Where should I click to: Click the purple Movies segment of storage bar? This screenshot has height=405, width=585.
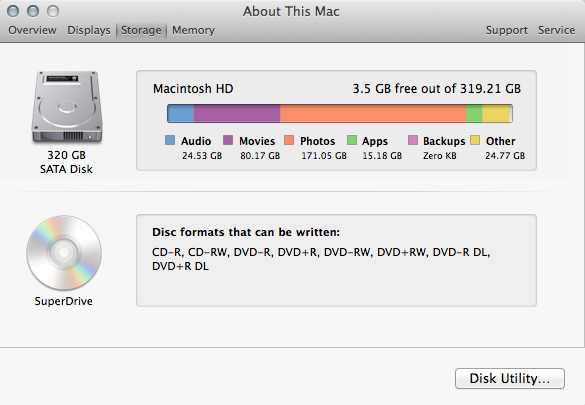pyautogui.click(x=237, y=113)
